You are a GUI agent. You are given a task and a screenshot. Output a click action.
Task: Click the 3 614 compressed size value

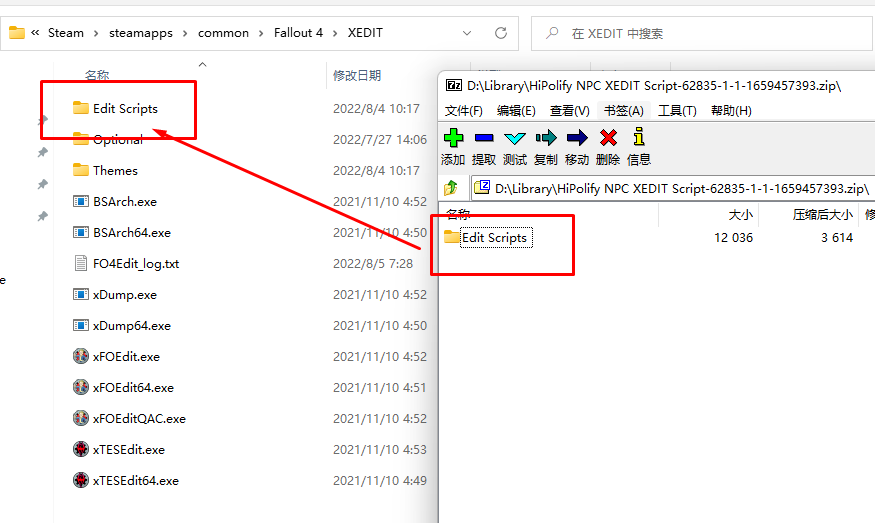coord(836,238)
